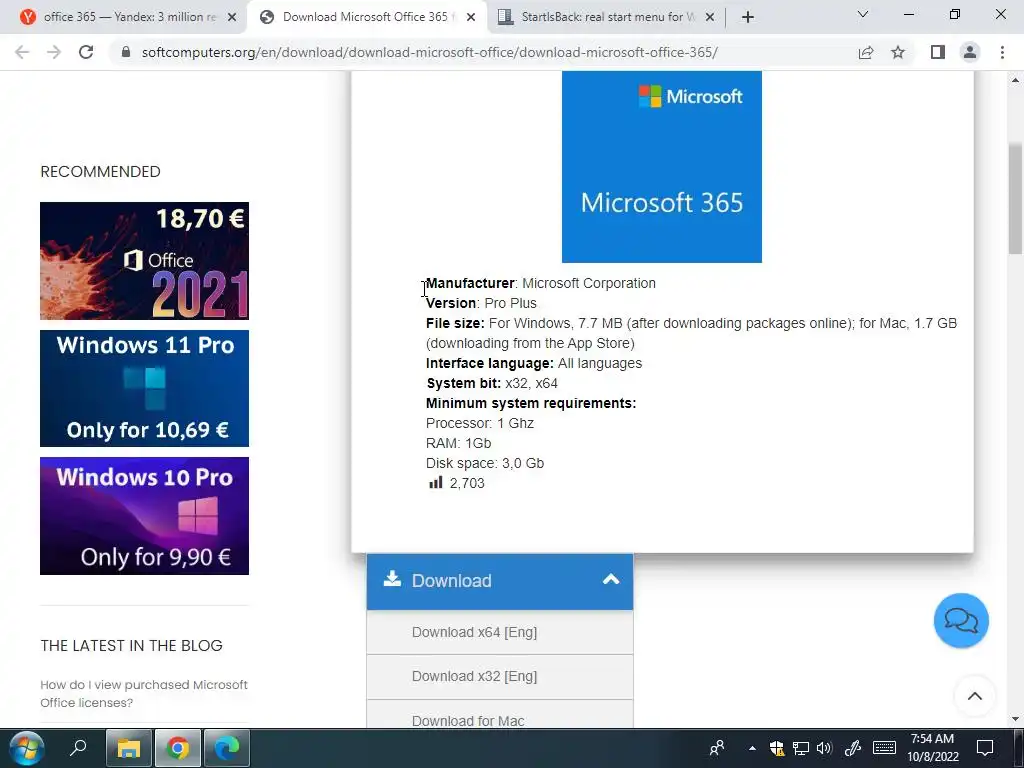Switch to the StartIsBack tab
The height and width of the screenshot is (768, 1024).
(x=605, y=17)
